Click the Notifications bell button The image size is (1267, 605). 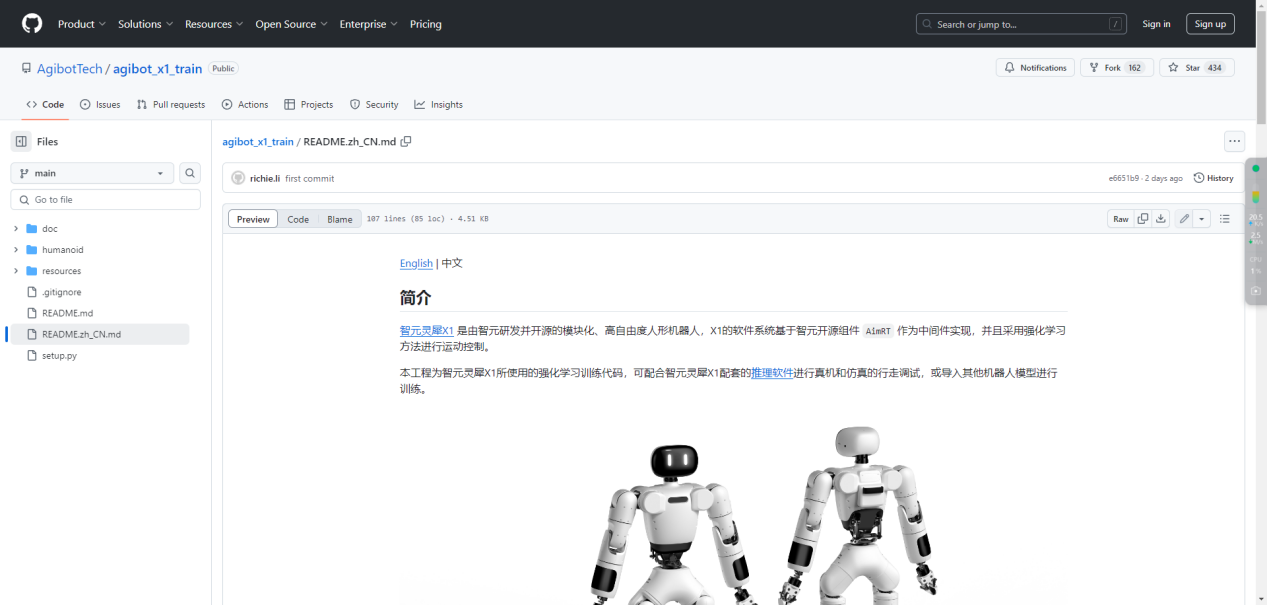1035,68
